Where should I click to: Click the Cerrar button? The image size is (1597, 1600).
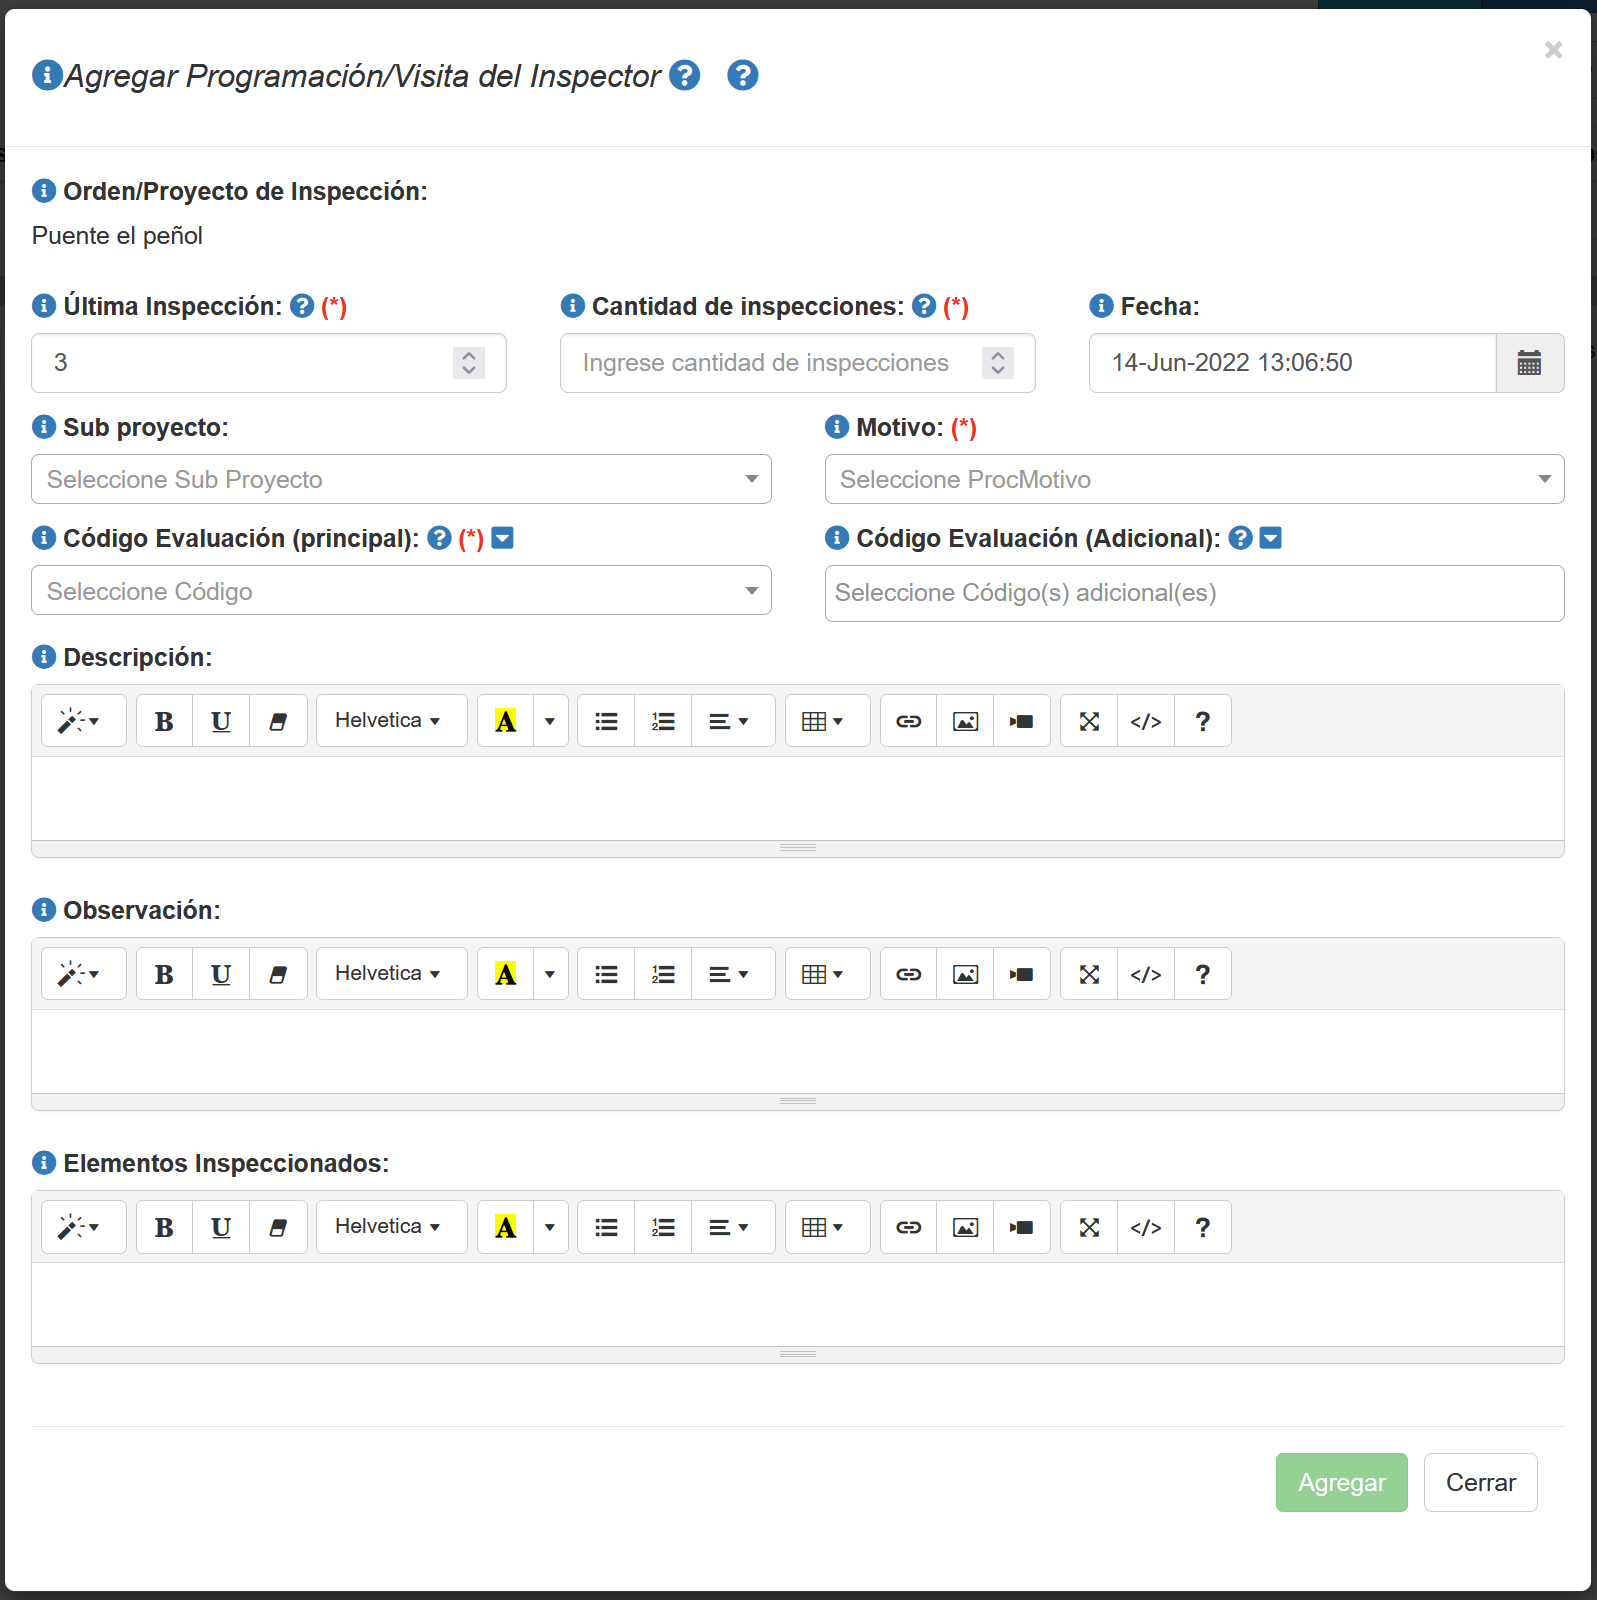click(x=1480, y=1482)
